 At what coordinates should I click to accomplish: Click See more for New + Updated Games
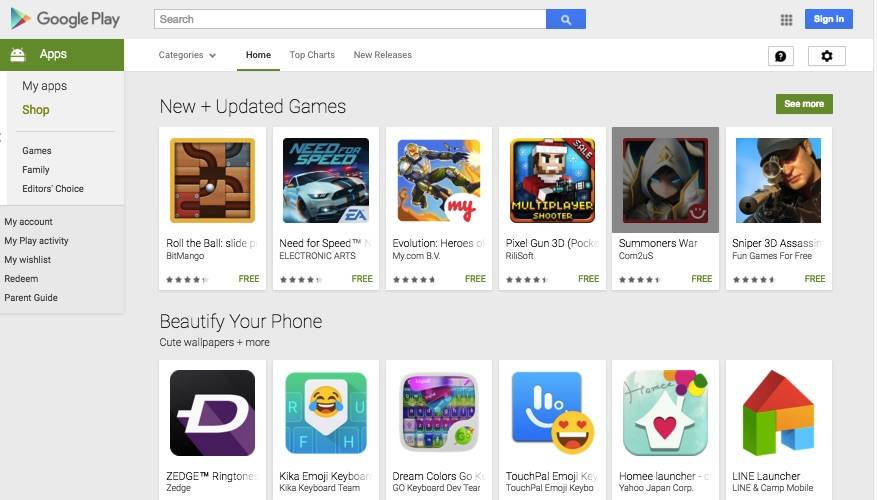[x=804, y=104]
